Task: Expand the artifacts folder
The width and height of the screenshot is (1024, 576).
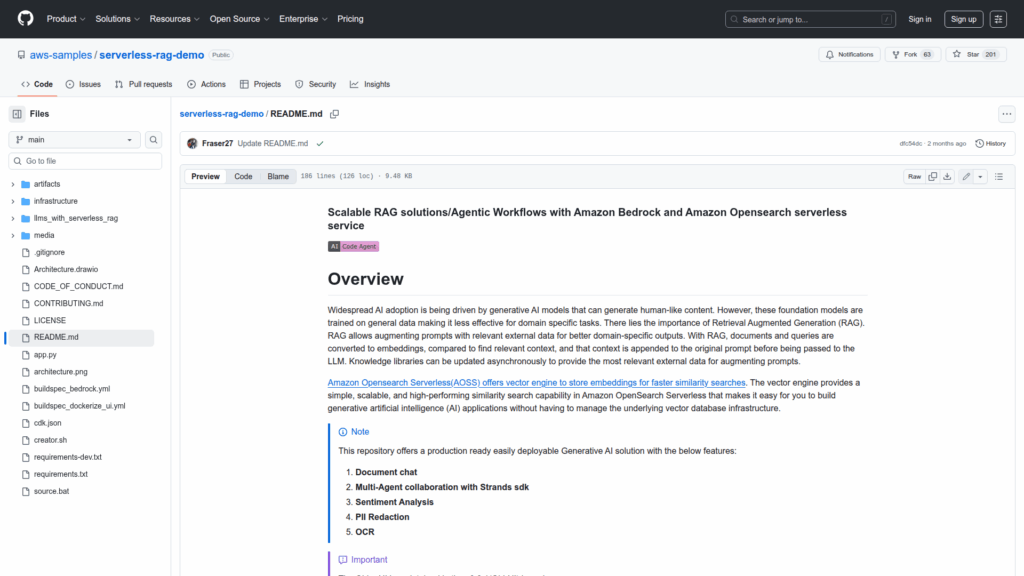Action: 12,184
